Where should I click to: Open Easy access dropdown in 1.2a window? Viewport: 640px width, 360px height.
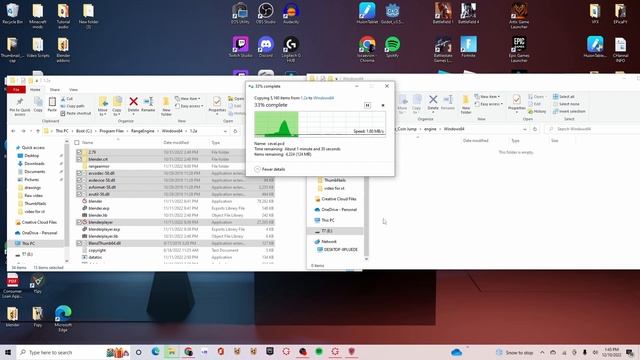pyautogui.click(x=189, y=106)
